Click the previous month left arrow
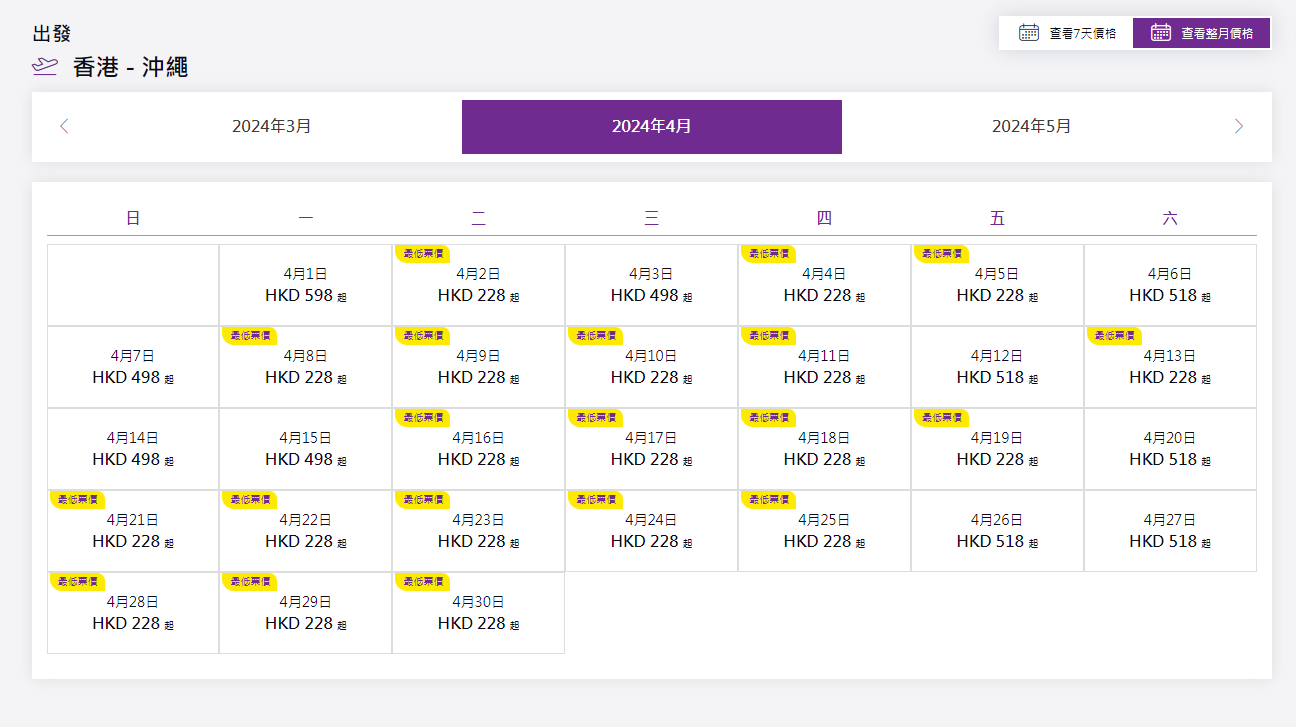The height and width of the screenshot is (727, 1296). (x=64, y=126)
